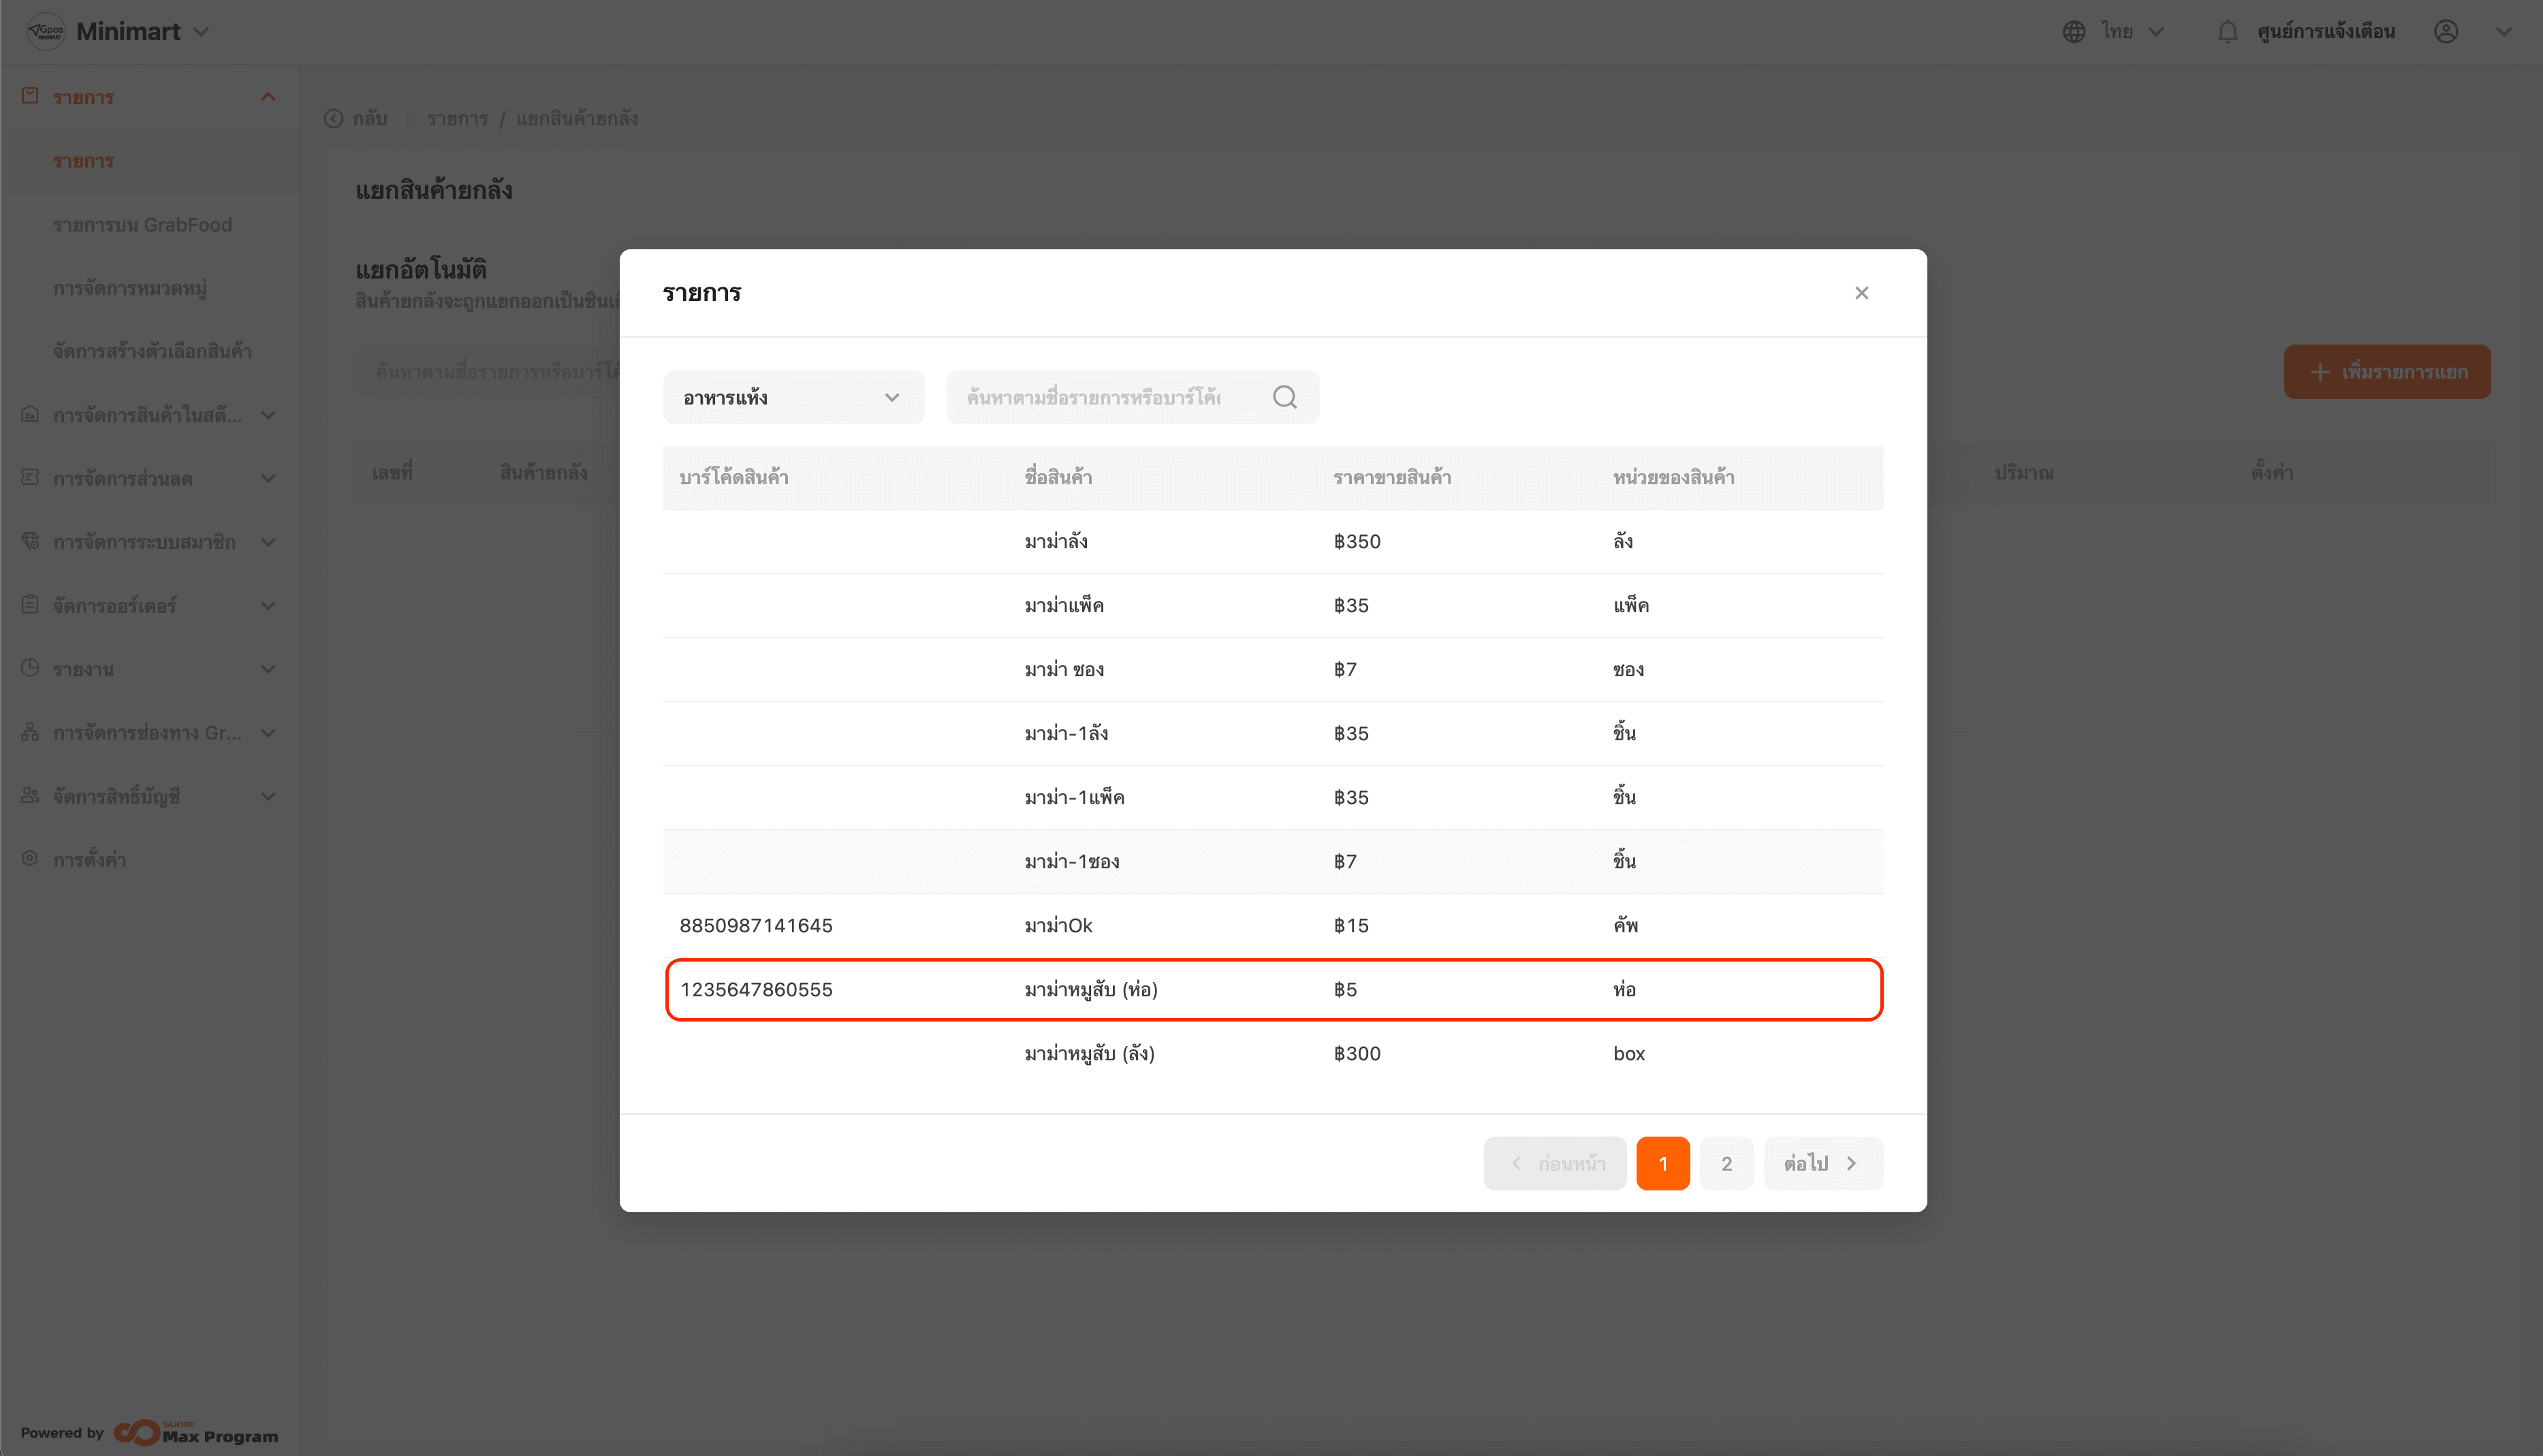Click the ต่อไป next page button
The width and height of the screenshot is (2543, 1456).
tap(1822, 1163)
